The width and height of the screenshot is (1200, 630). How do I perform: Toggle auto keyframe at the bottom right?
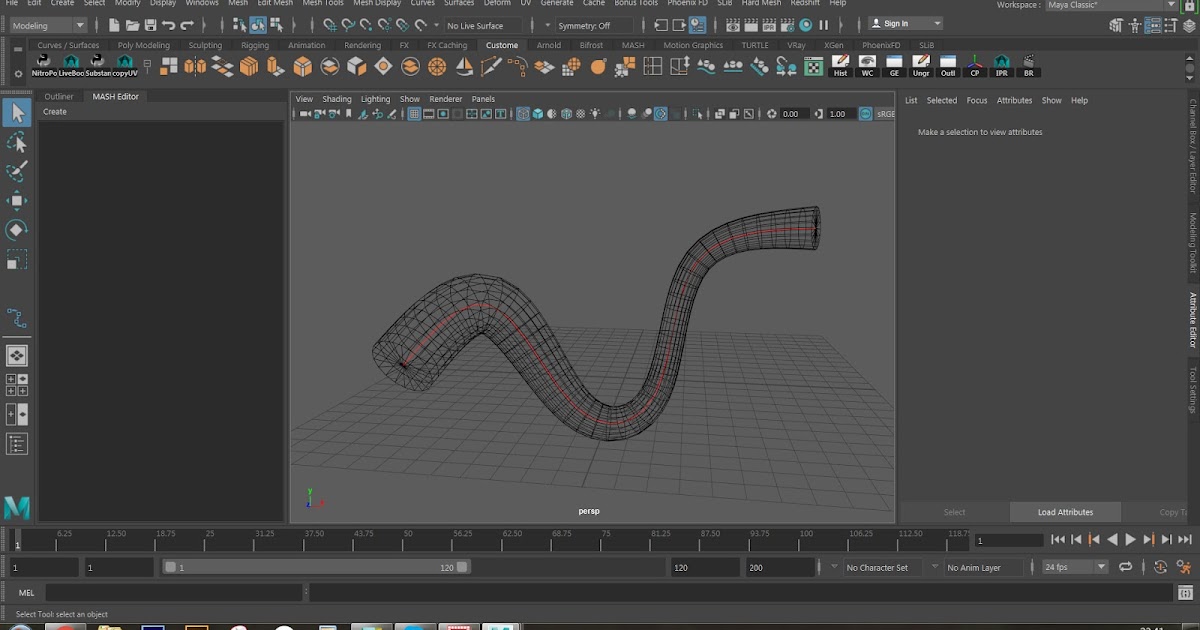pyautogui.click(x=1160, y=567)
